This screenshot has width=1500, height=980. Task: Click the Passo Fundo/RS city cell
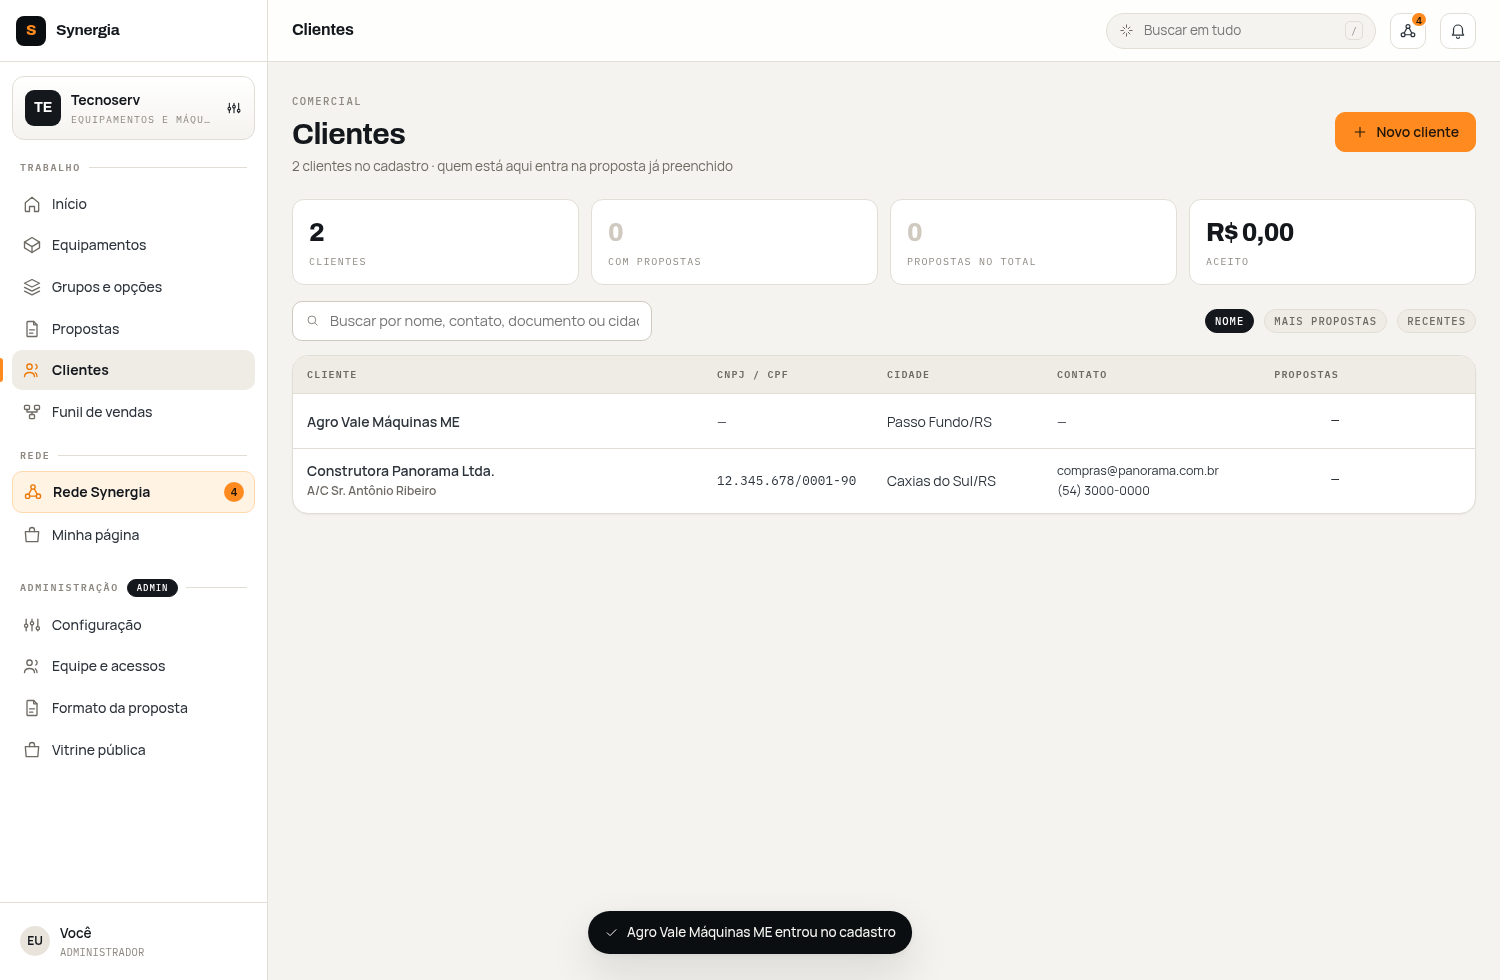click(x=939, y=422)
